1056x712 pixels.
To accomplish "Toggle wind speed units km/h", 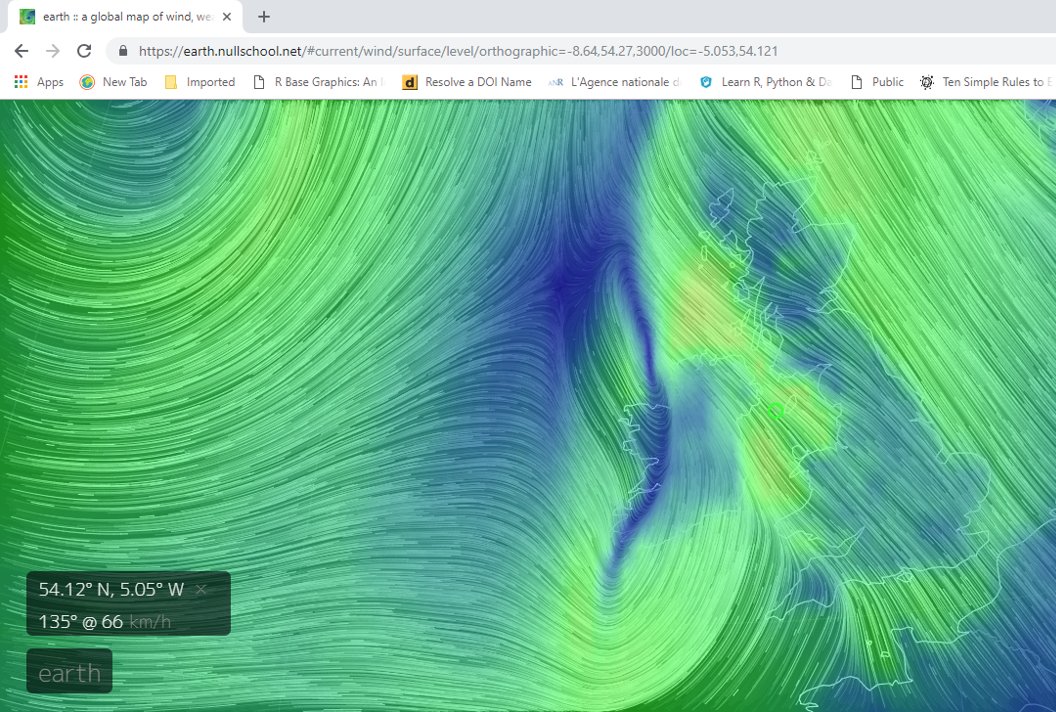I will click(150, 621).
